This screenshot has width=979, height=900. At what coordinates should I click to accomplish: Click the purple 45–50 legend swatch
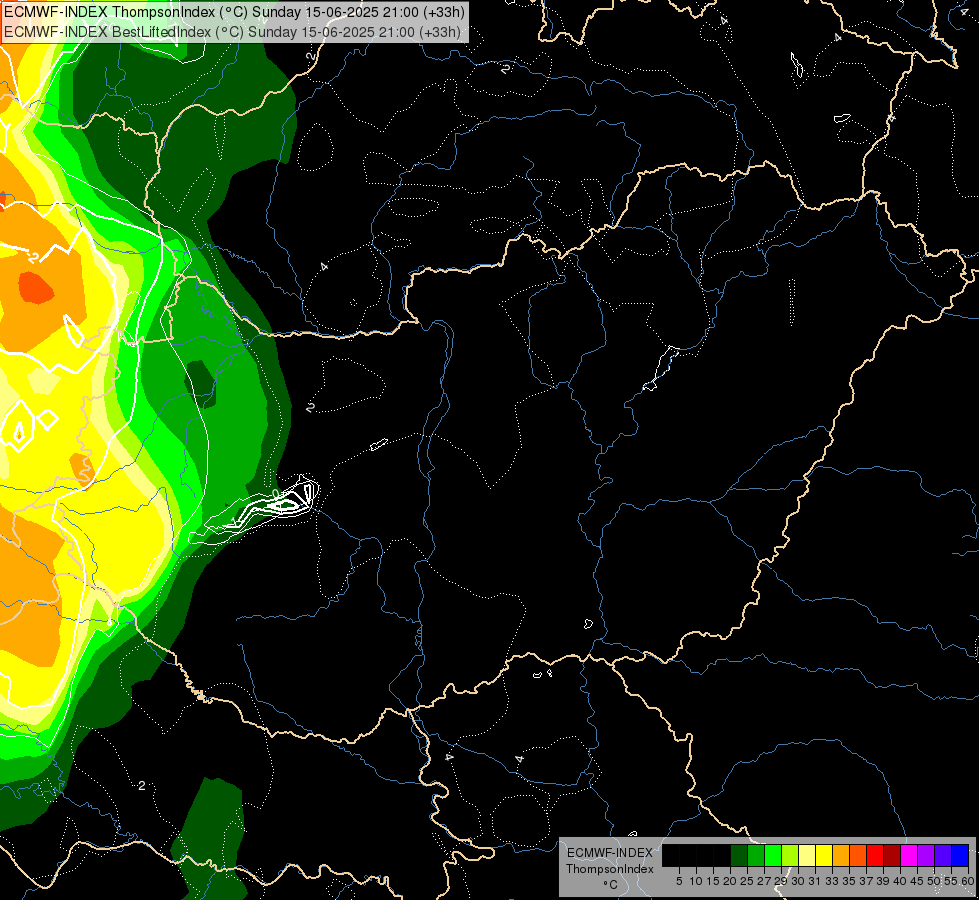point(926,855)
